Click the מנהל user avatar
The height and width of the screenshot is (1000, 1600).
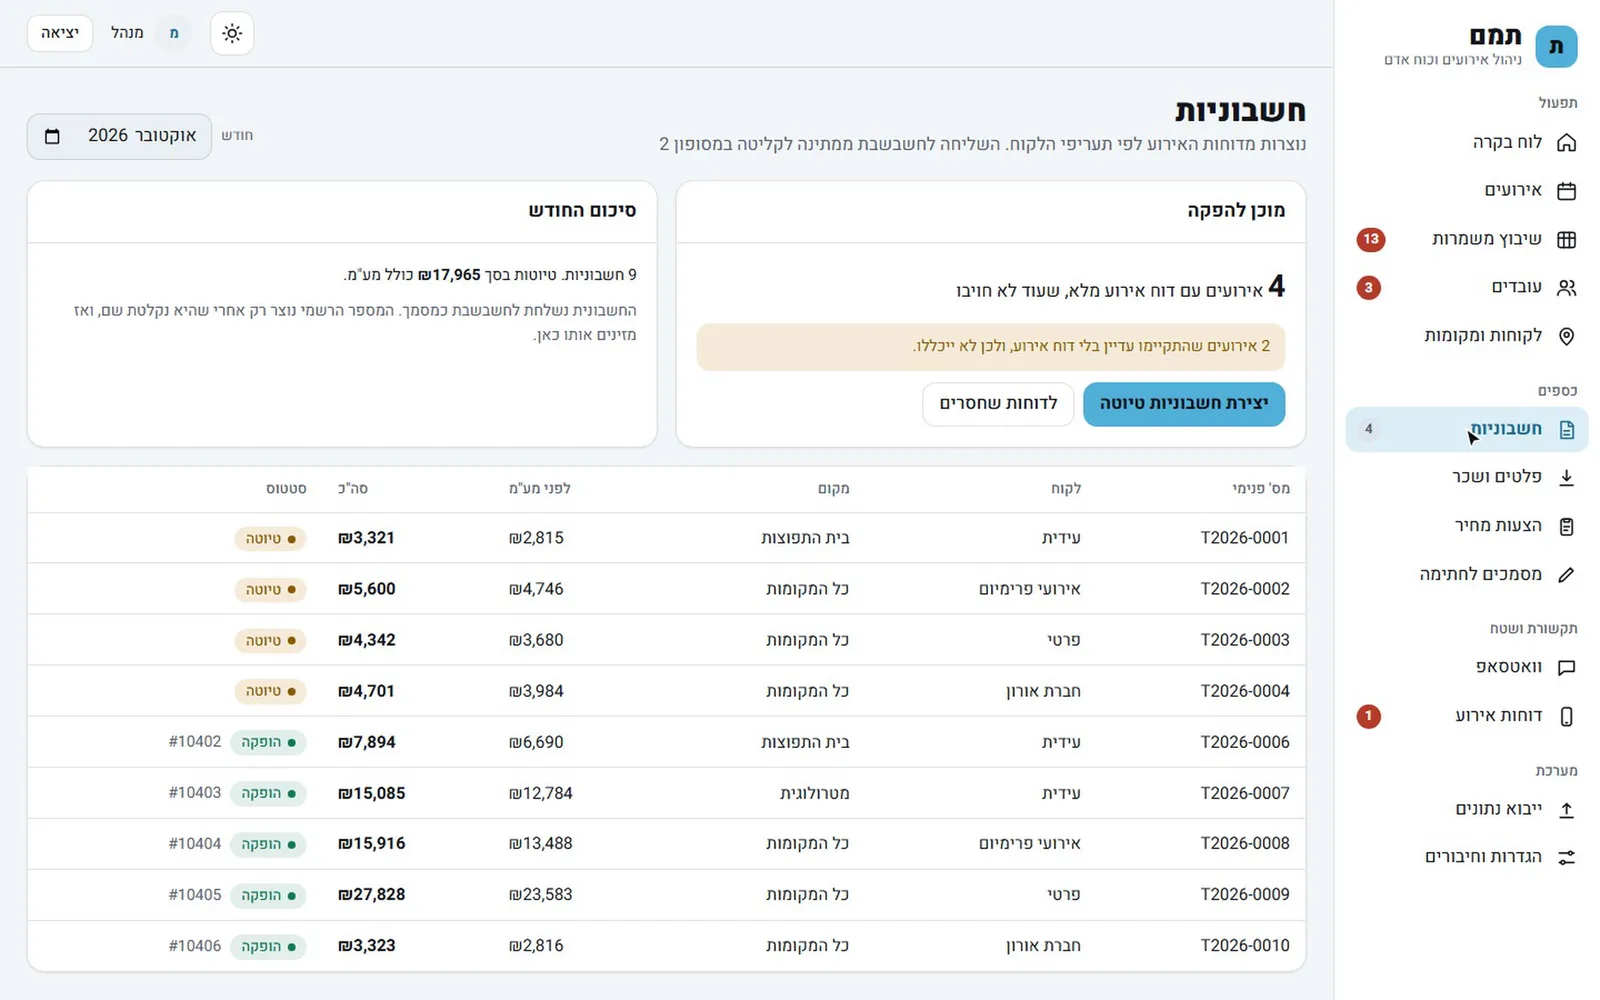(x=174, y=33)
